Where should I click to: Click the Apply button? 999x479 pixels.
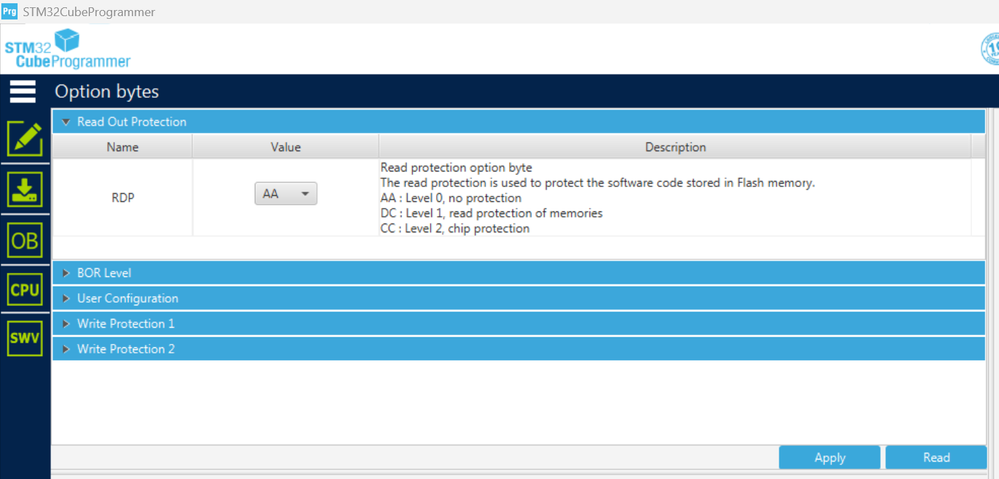coord(830,457)
